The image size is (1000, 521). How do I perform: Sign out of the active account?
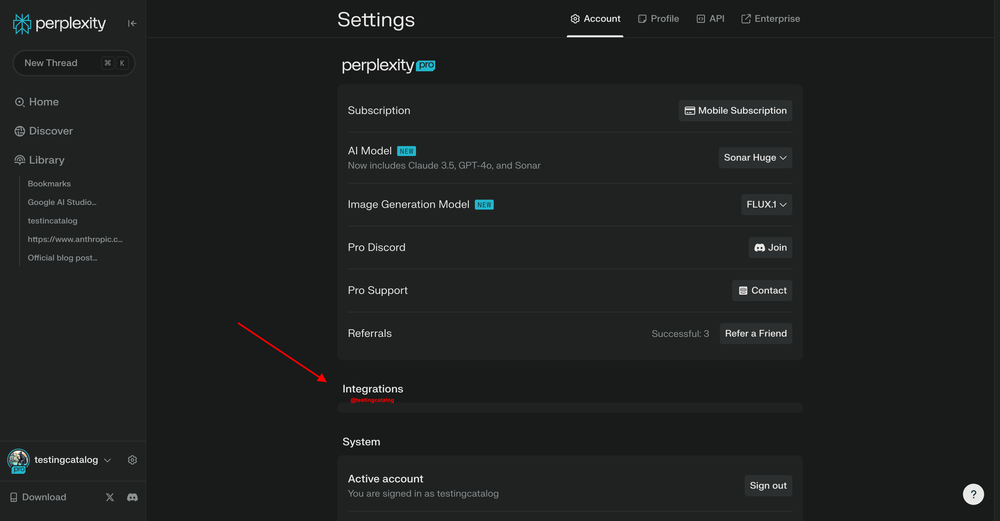pos(767,485)
